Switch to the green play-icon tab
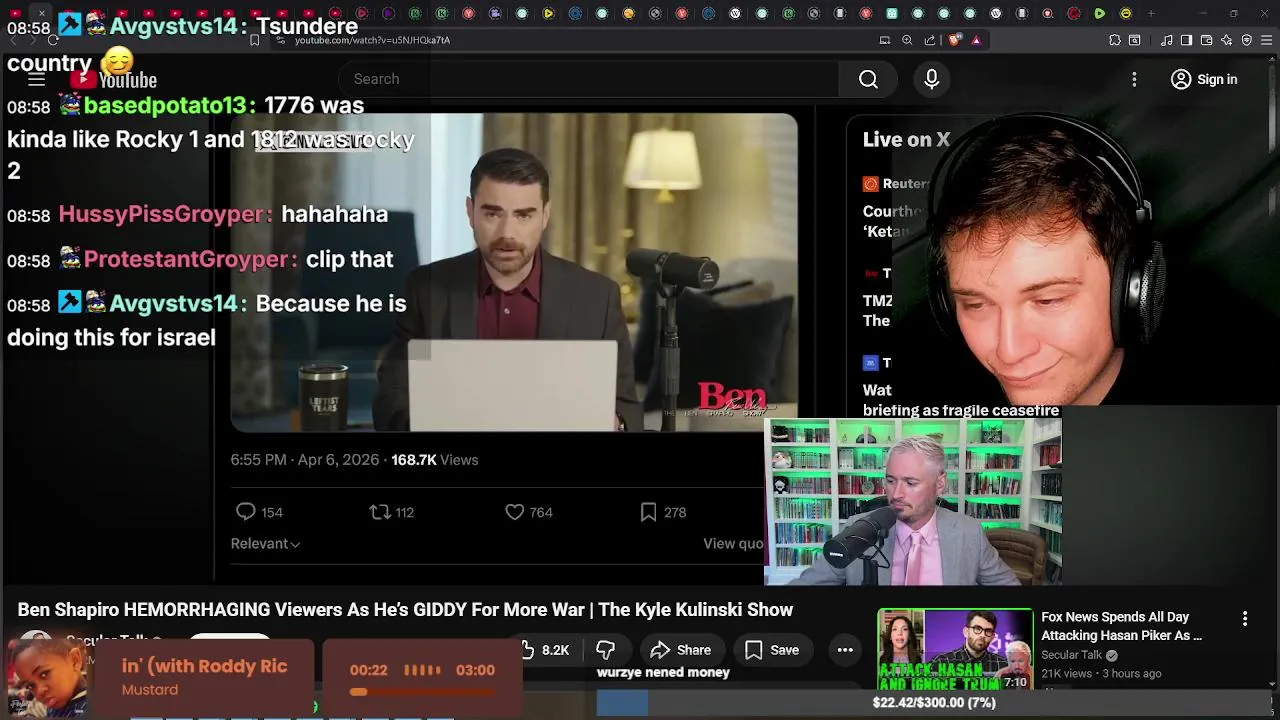The width and height of the screenshot is (1280, 720). [x=1100, y=14]
